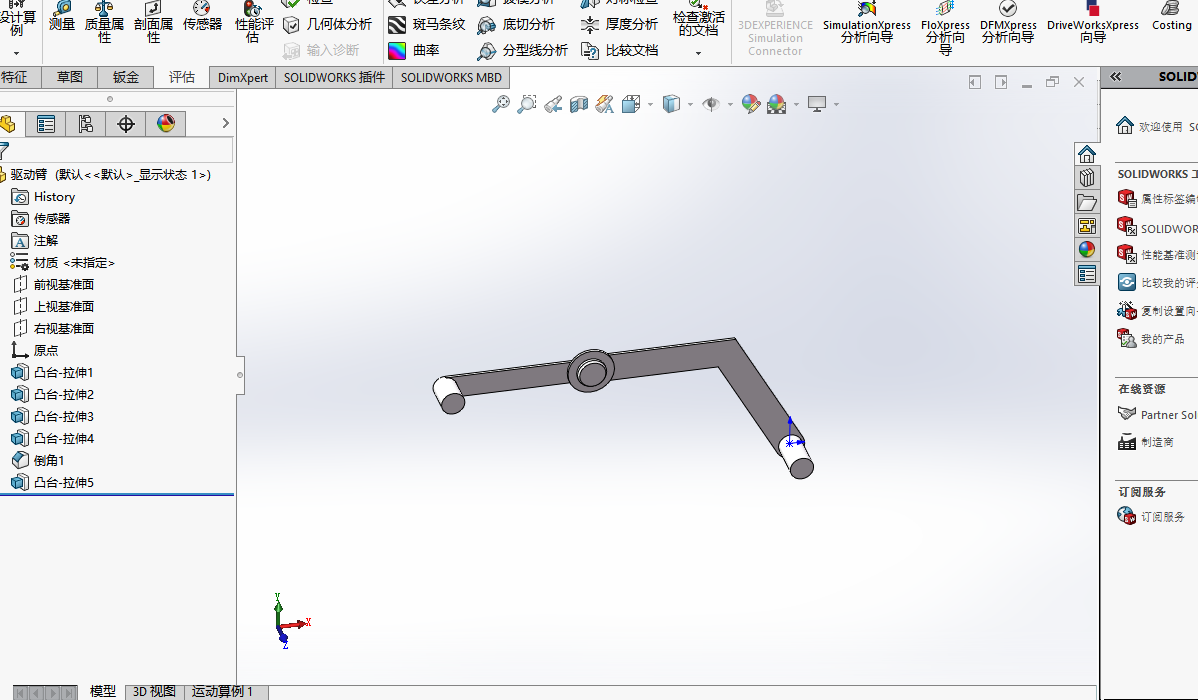Switch to the 钣金 tab
Screen dimensions: 1198x700
[125, 77]
